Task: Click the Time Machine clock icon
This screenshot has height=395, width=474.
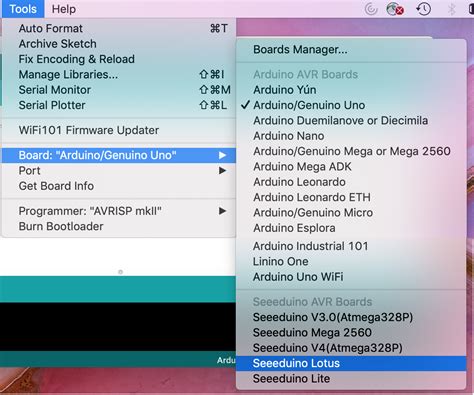Action: click(423, 9)
